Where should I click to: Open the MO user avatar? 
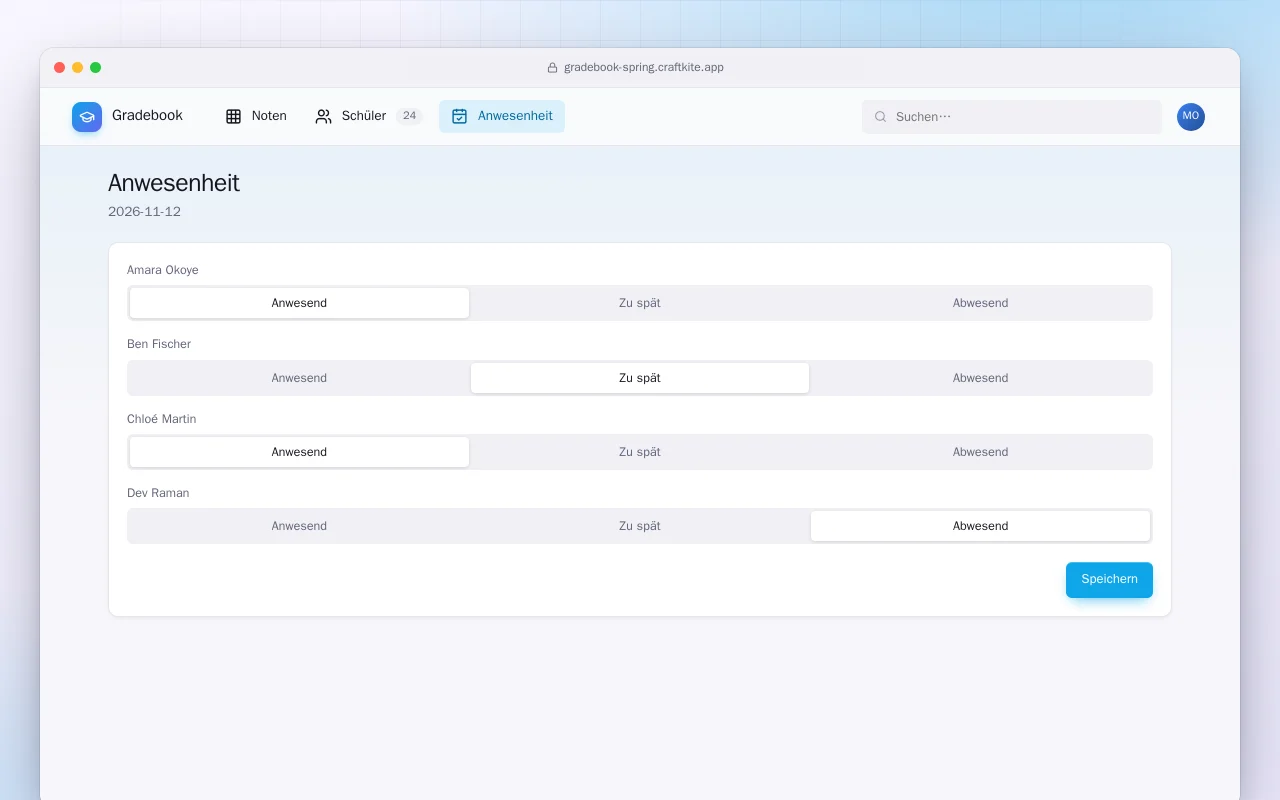1191,117
